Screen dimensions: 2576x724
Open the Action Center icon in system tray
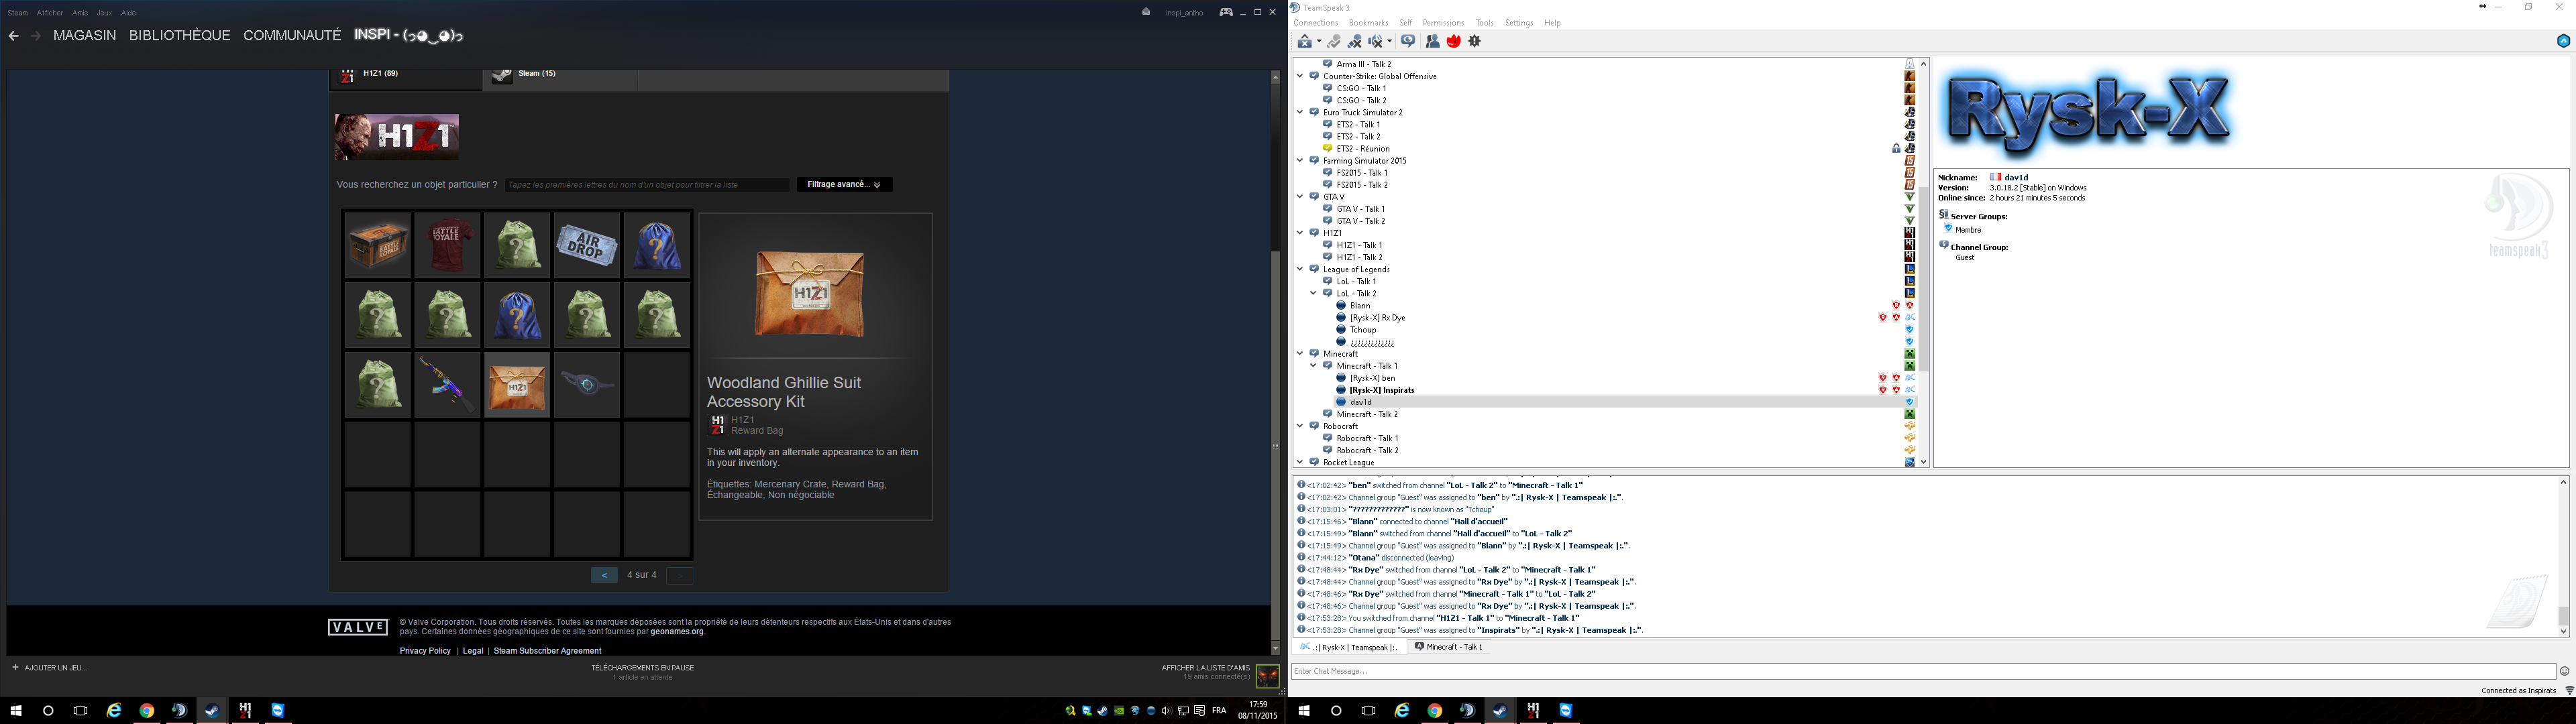click(x=1199, y=711)
